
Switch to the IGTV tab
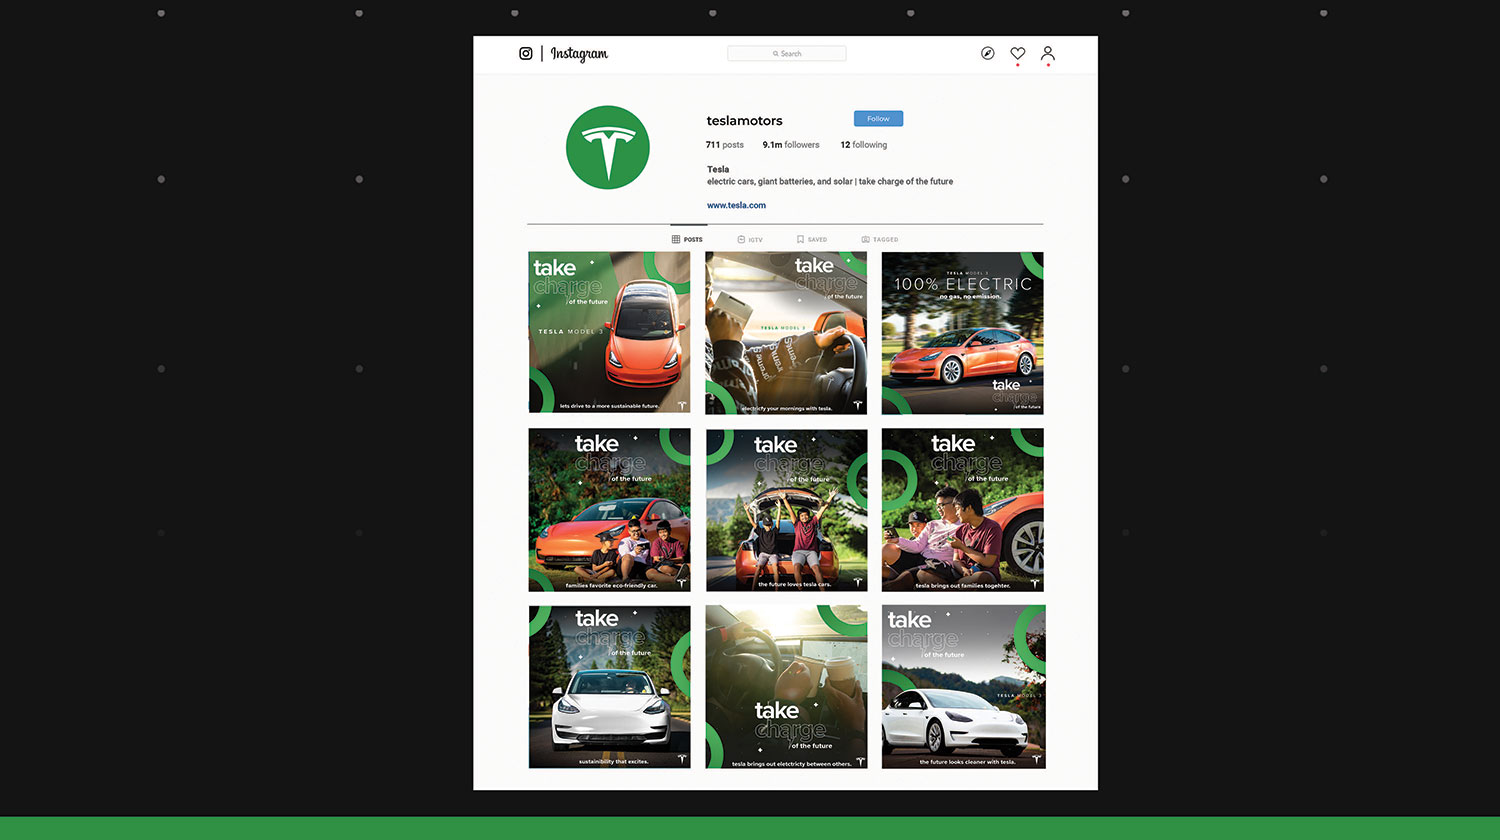(750, 240)
